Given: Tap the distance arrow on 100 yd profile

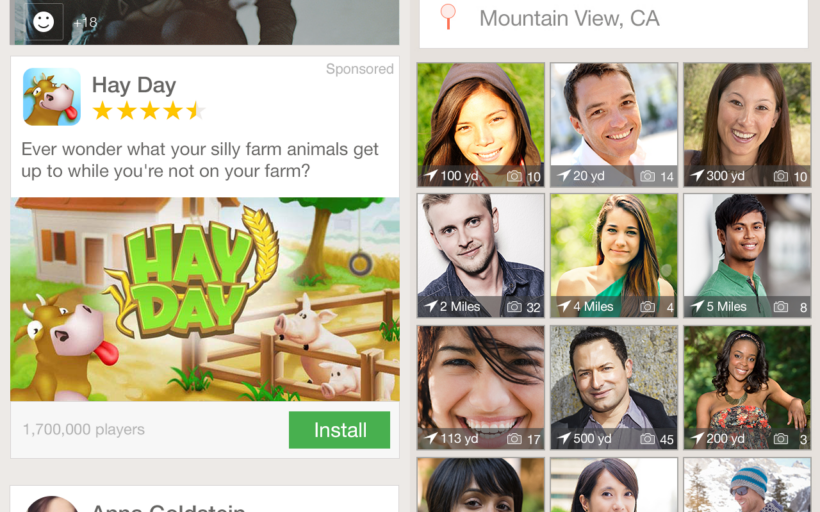Looking at the screenshot, I should pyautogui.click(x=431, y=175).
